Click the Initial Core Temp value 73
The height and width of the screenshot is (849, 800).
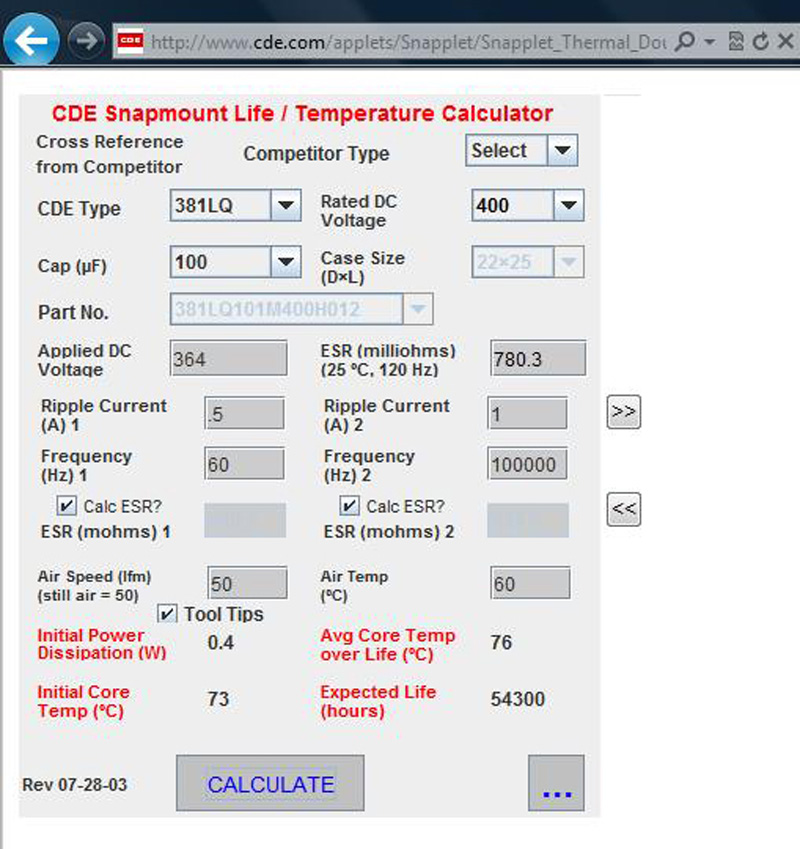pos(219,699)
